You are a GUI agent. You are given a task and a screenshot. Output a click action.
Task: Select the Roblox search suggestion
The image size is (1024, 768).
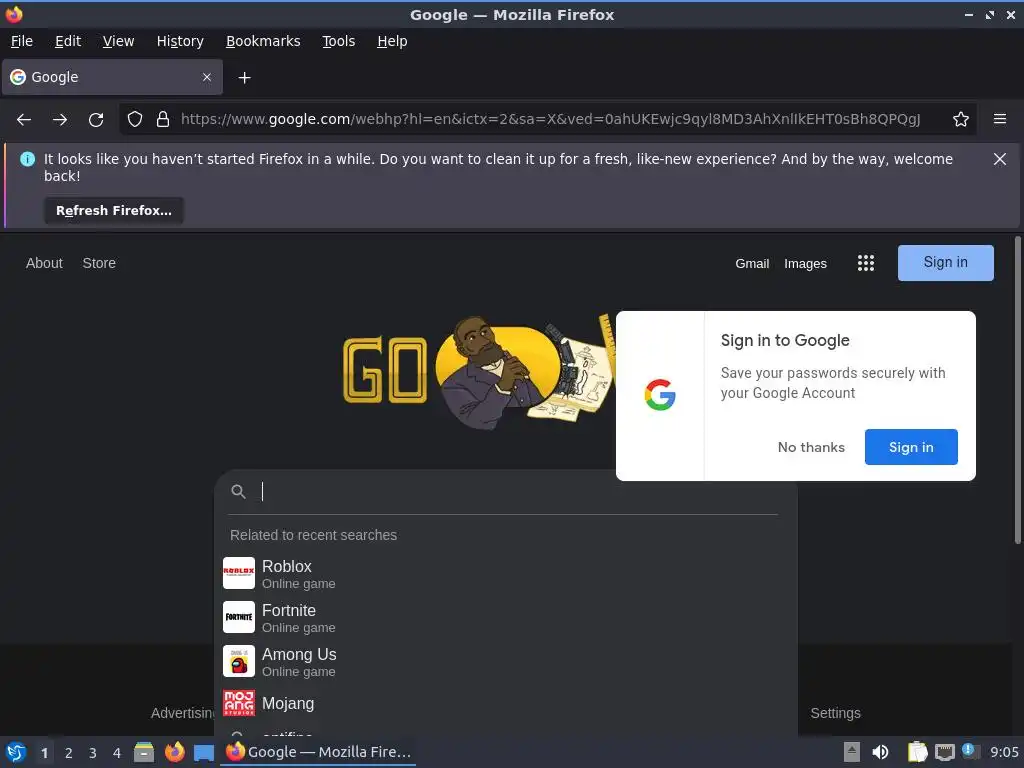(505, 573)
